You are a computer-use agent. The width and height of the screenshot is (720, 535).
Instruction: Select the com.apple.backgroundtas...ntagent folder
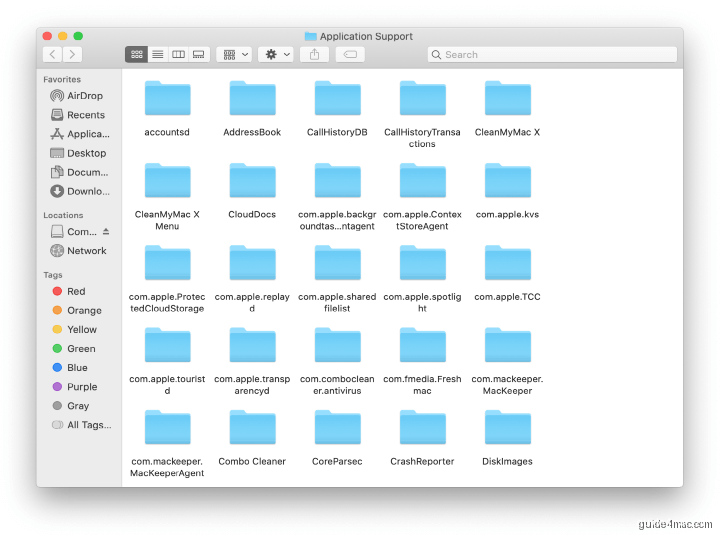337,180
